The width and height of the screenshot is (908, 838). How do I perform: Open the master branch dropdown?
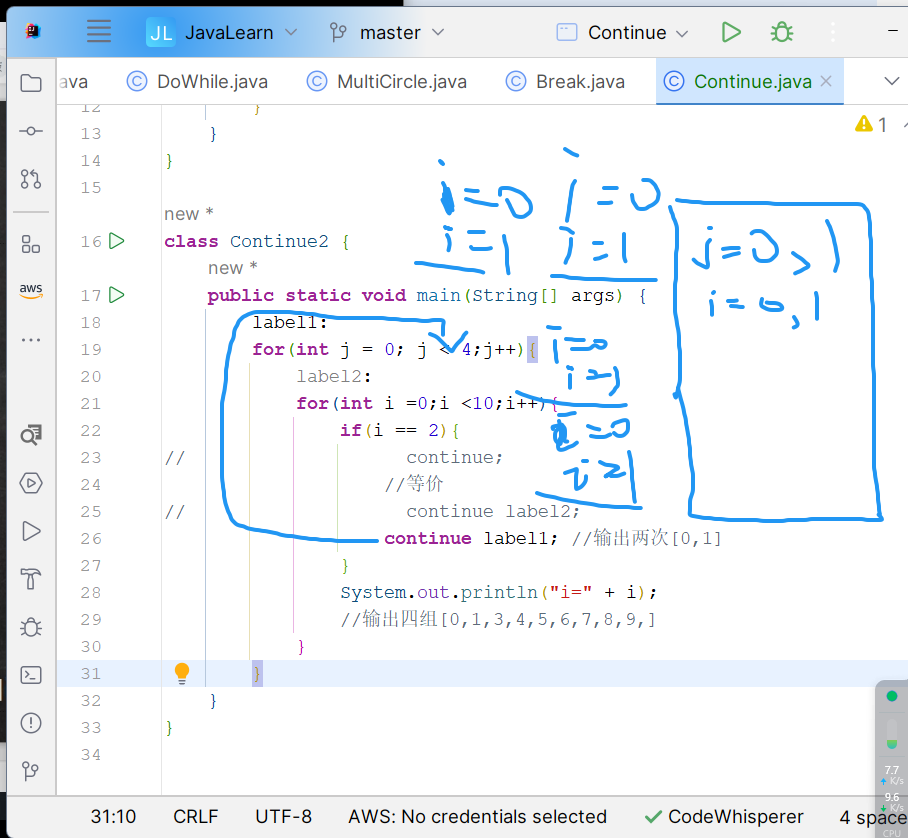387,32
